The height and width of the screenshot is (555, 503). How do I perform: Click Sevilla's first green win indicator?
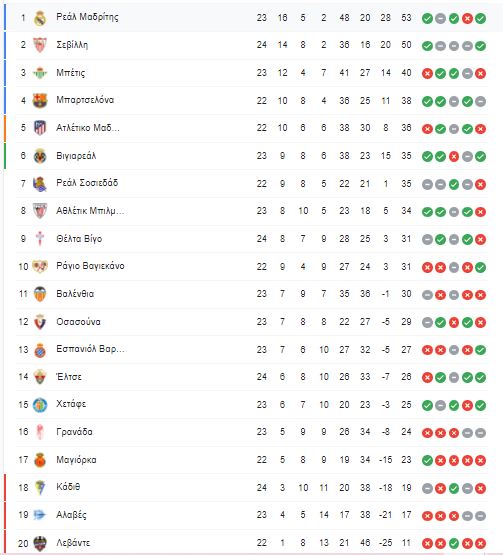(x=427, y=46)
